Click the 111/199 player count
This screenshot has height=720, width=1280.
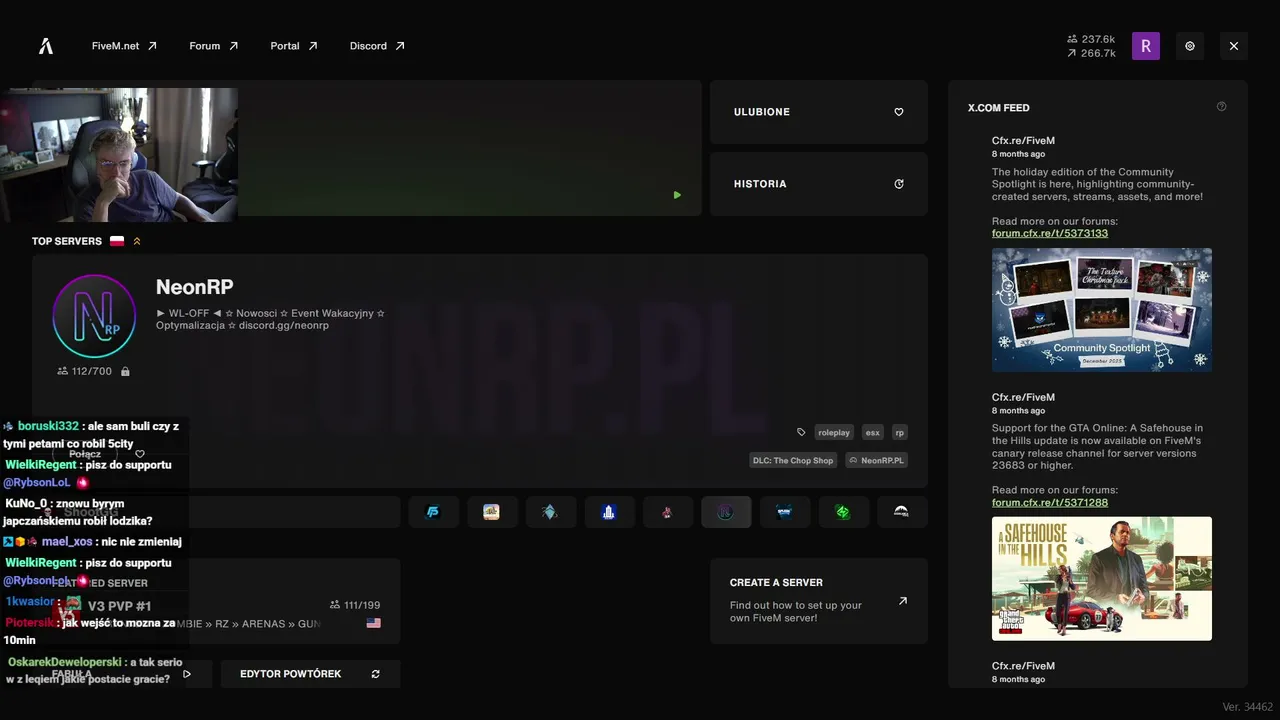[x=355, y=605]
